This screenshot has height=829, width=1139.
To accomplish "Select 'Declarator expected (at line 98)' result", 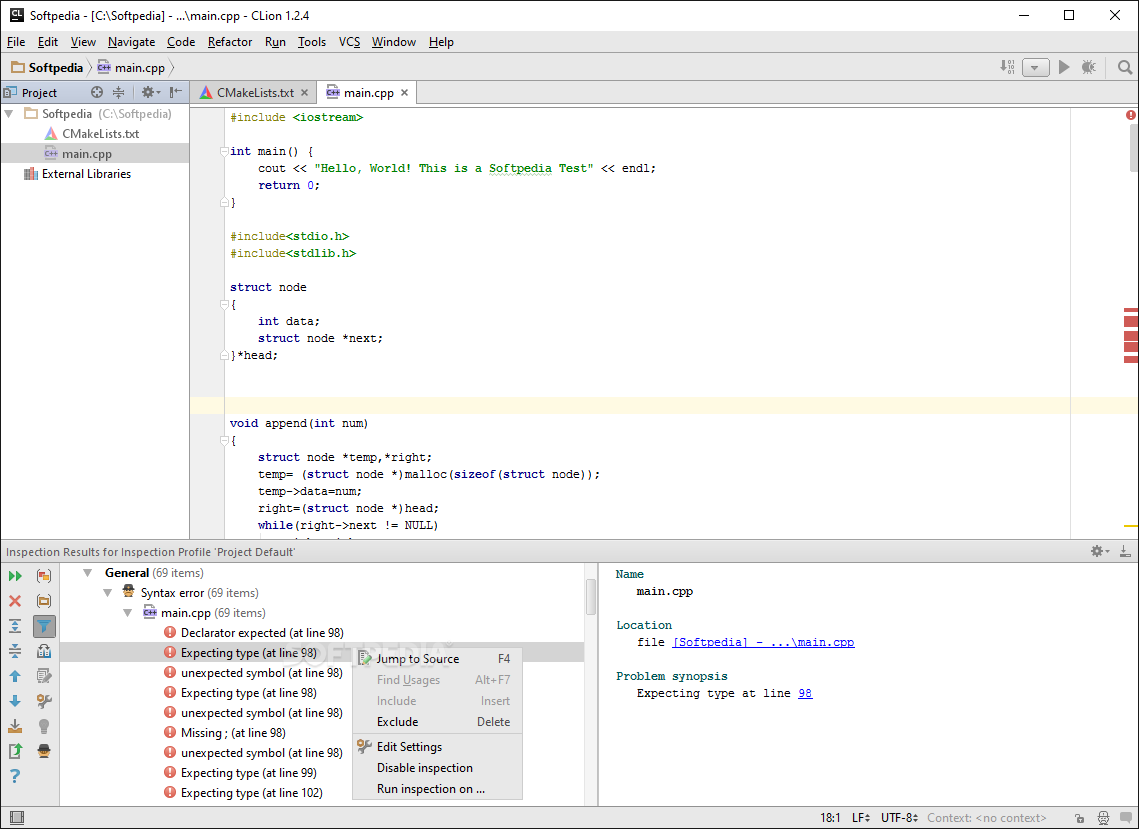I will [x=262, y=633].
